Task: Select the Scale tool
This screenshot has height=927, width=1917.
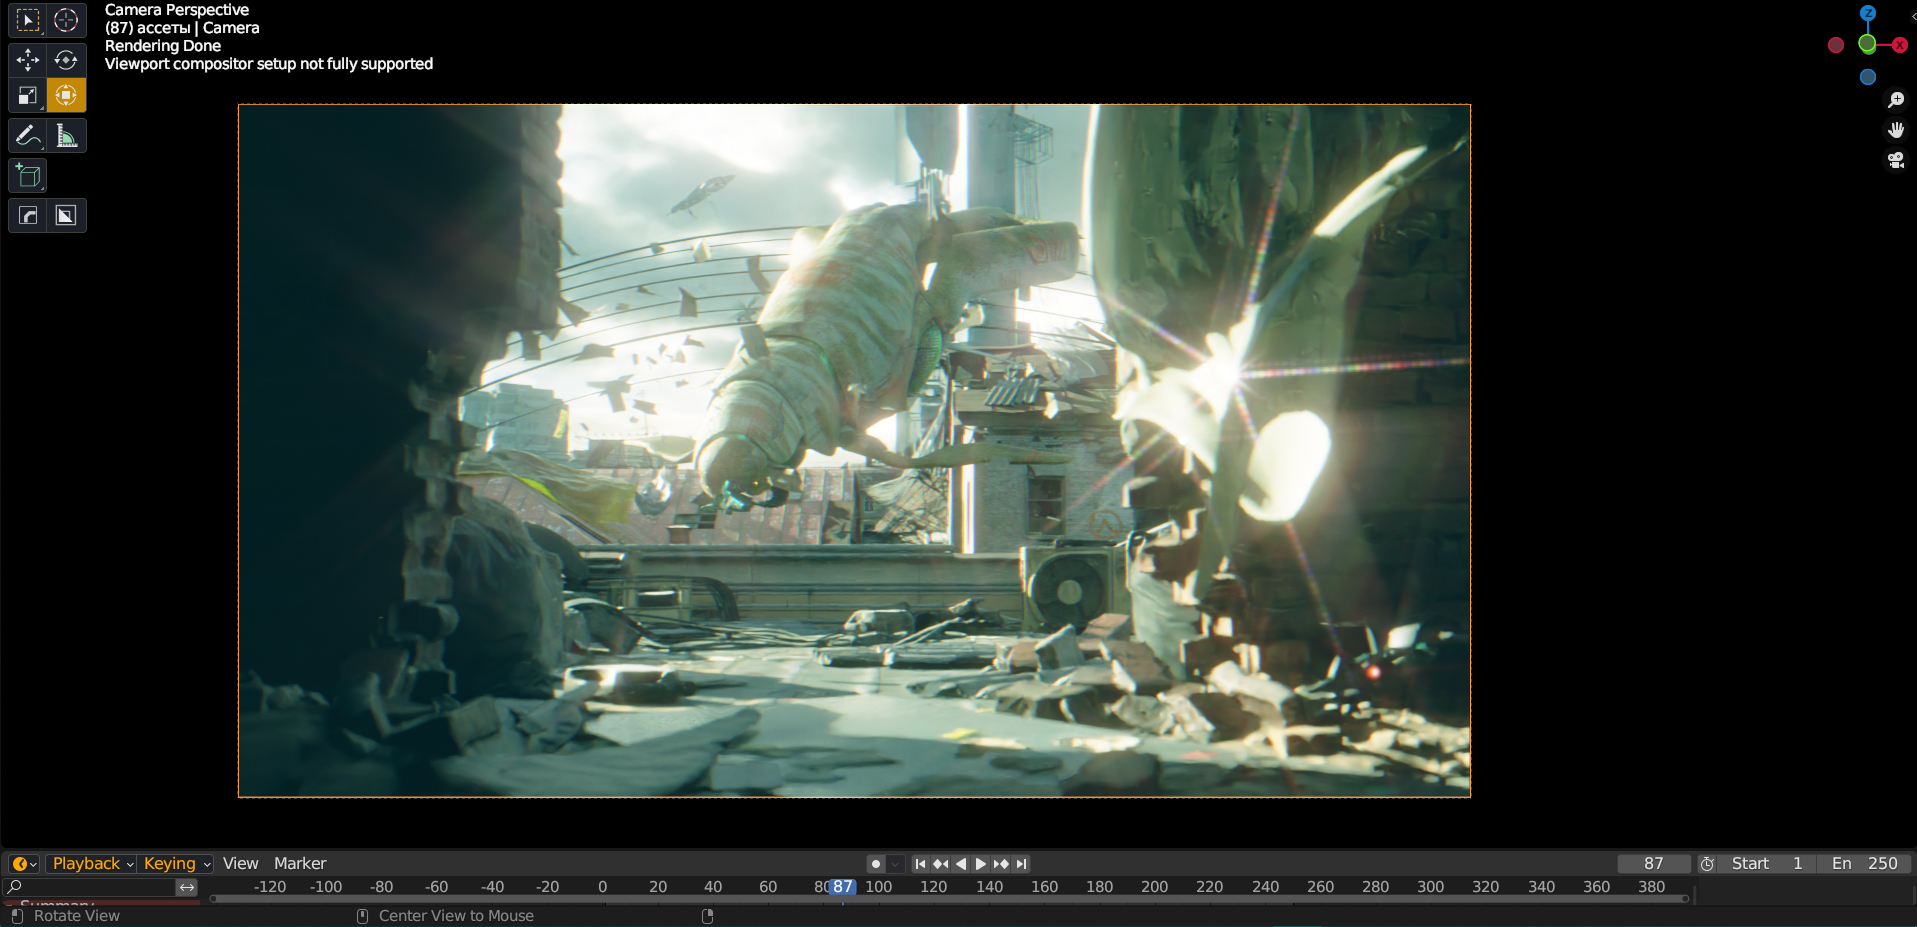Action: click(x=28, y=96)
